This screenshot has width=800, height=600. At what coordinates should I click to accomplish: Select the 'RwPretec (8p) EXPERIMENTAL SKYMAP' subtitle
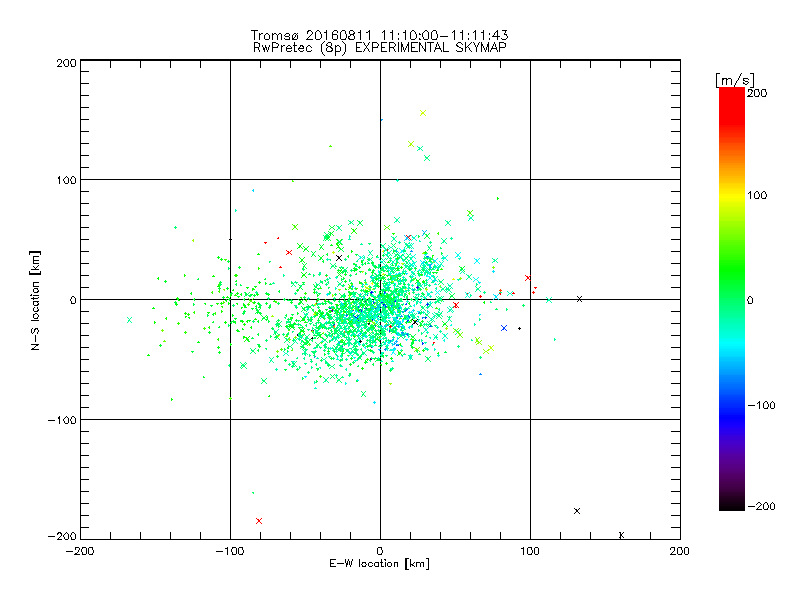[x=379, y=47]
